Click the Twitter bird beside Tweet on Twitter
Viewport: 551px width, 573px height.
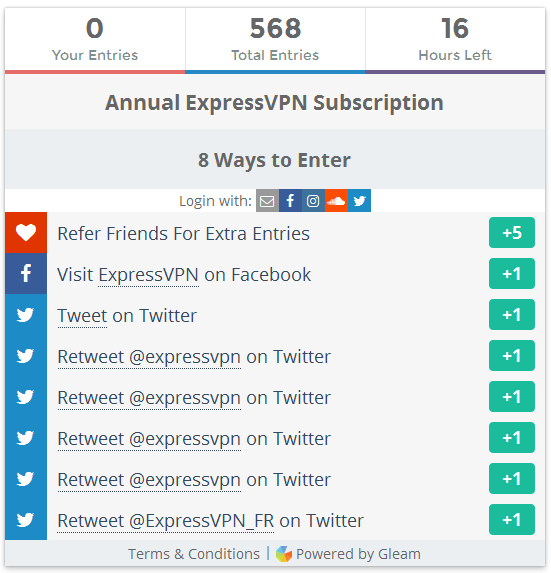pos(26,315)
